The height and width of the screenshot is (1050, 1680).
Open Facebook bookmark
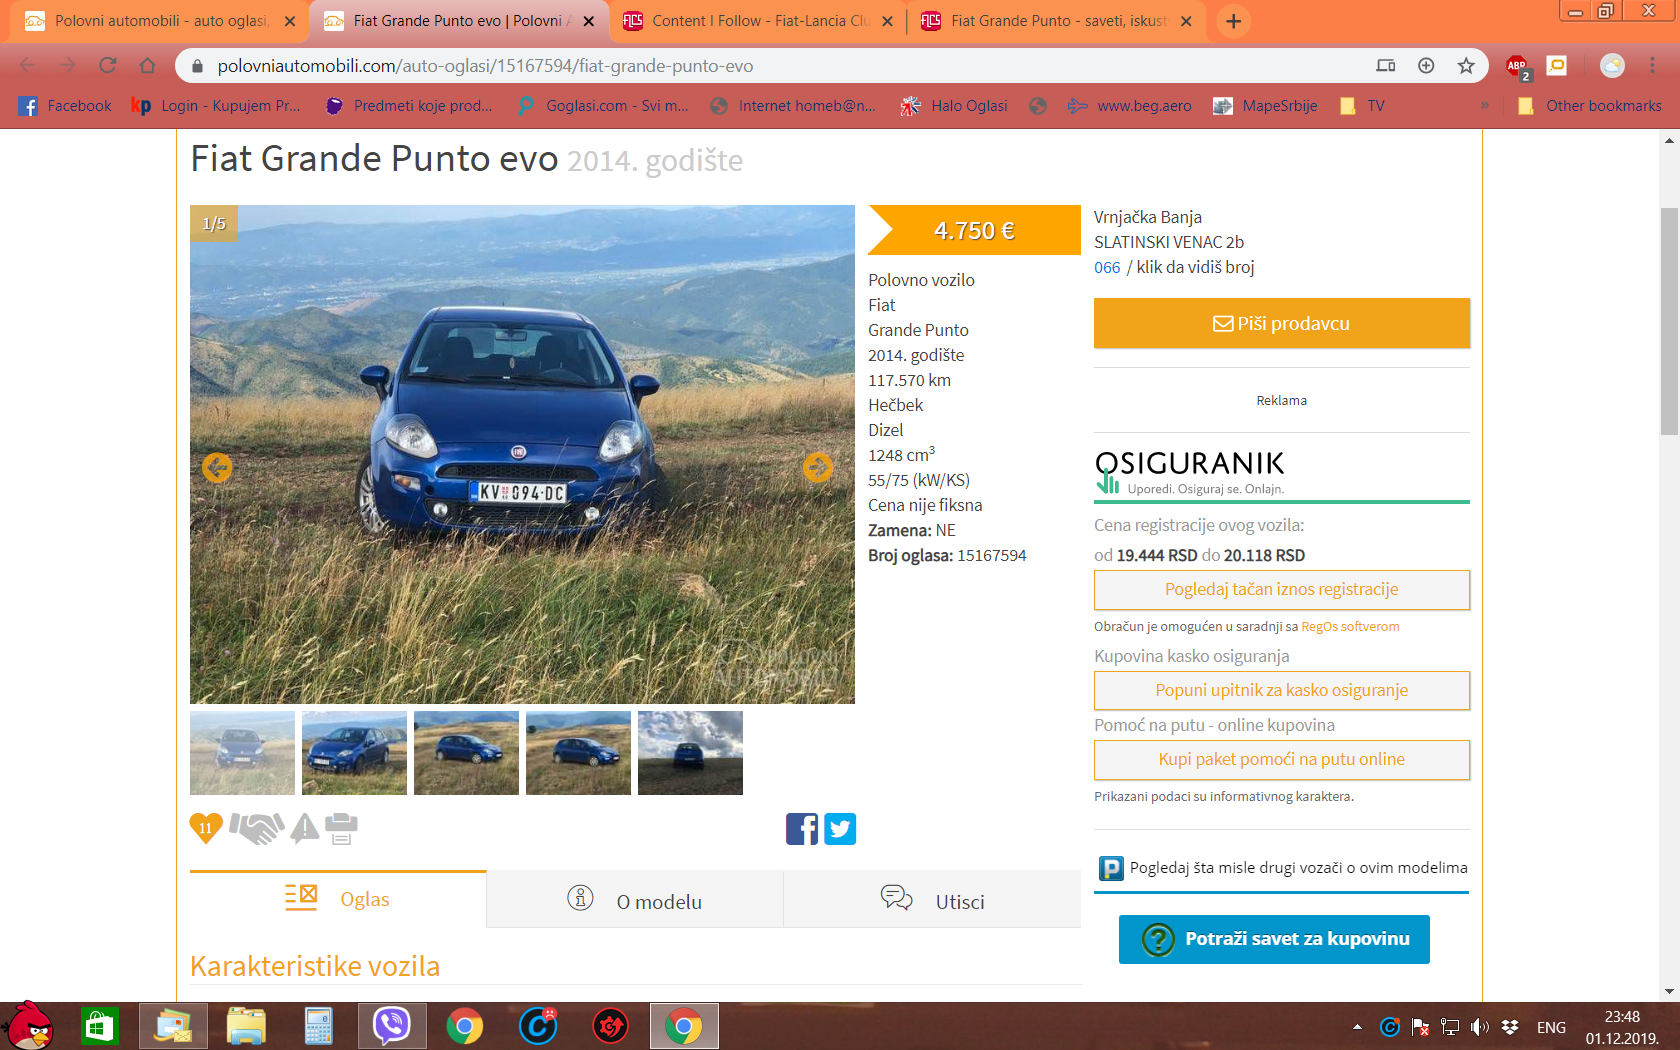click(65, 105)
